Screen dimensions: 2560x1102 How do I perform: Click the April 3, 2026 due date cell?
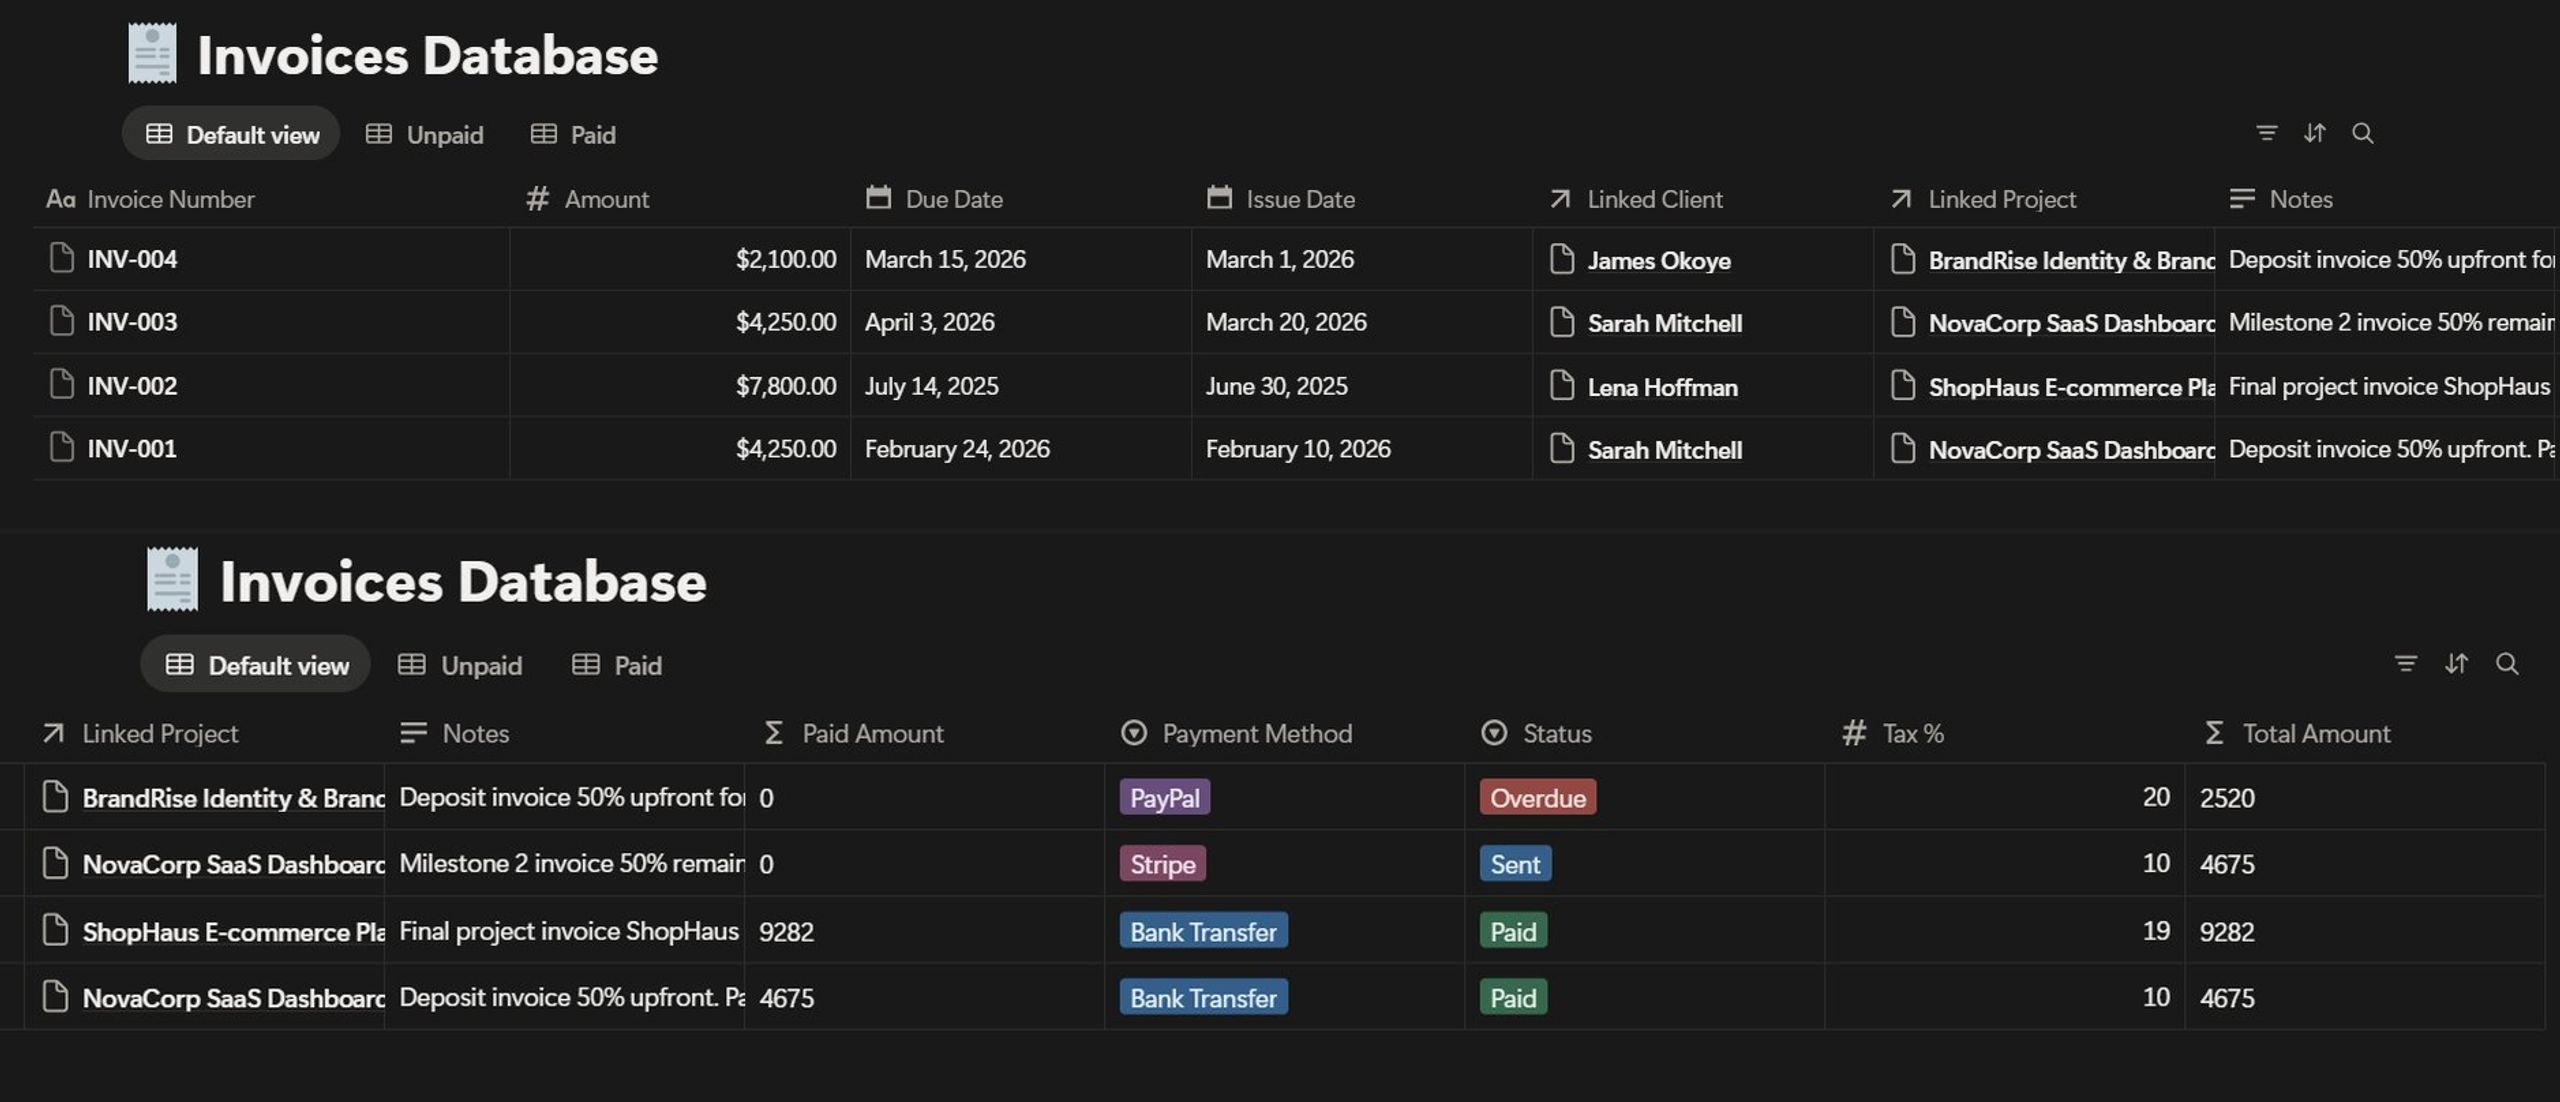[x=1021, y=322]
